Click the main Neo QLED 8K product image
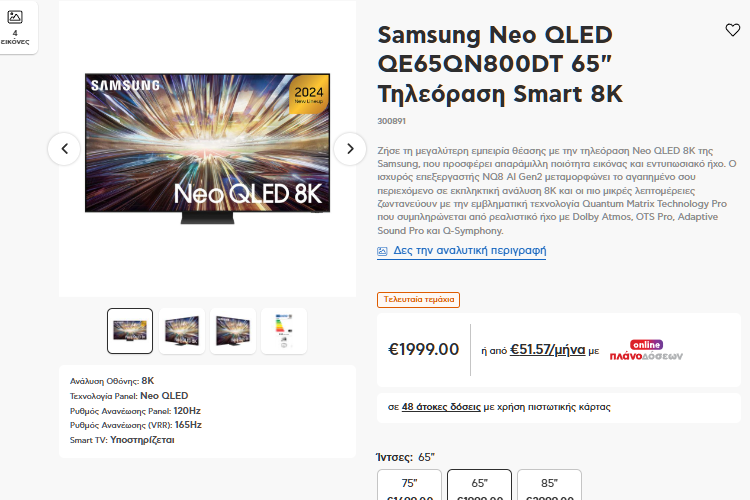The height and width of the screenshot is (500, 750). (x=207, y=147)
